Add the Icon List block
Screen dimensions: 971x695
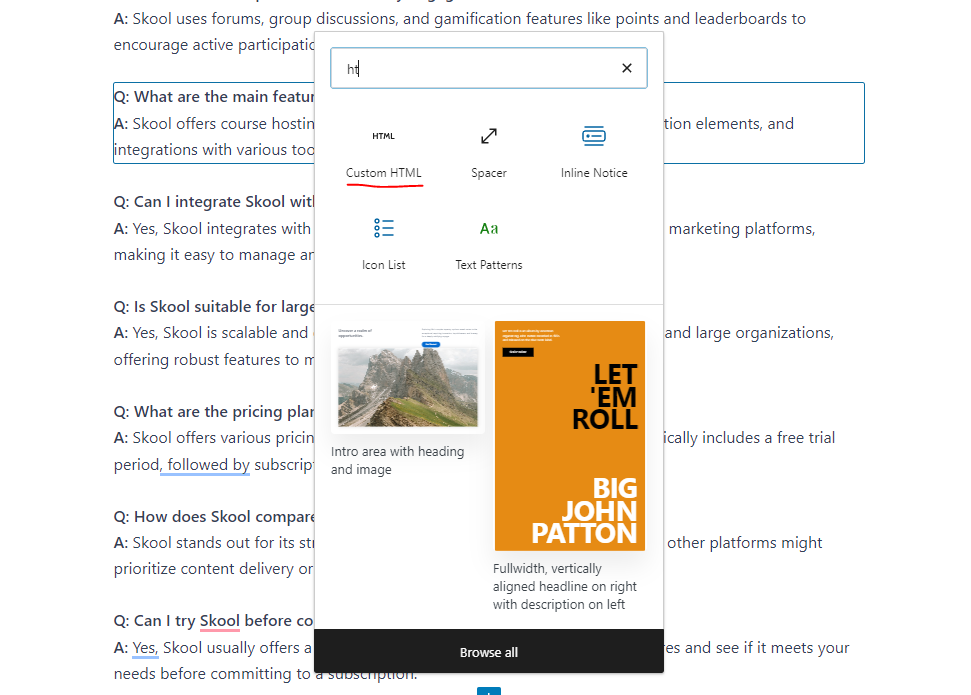383,245
